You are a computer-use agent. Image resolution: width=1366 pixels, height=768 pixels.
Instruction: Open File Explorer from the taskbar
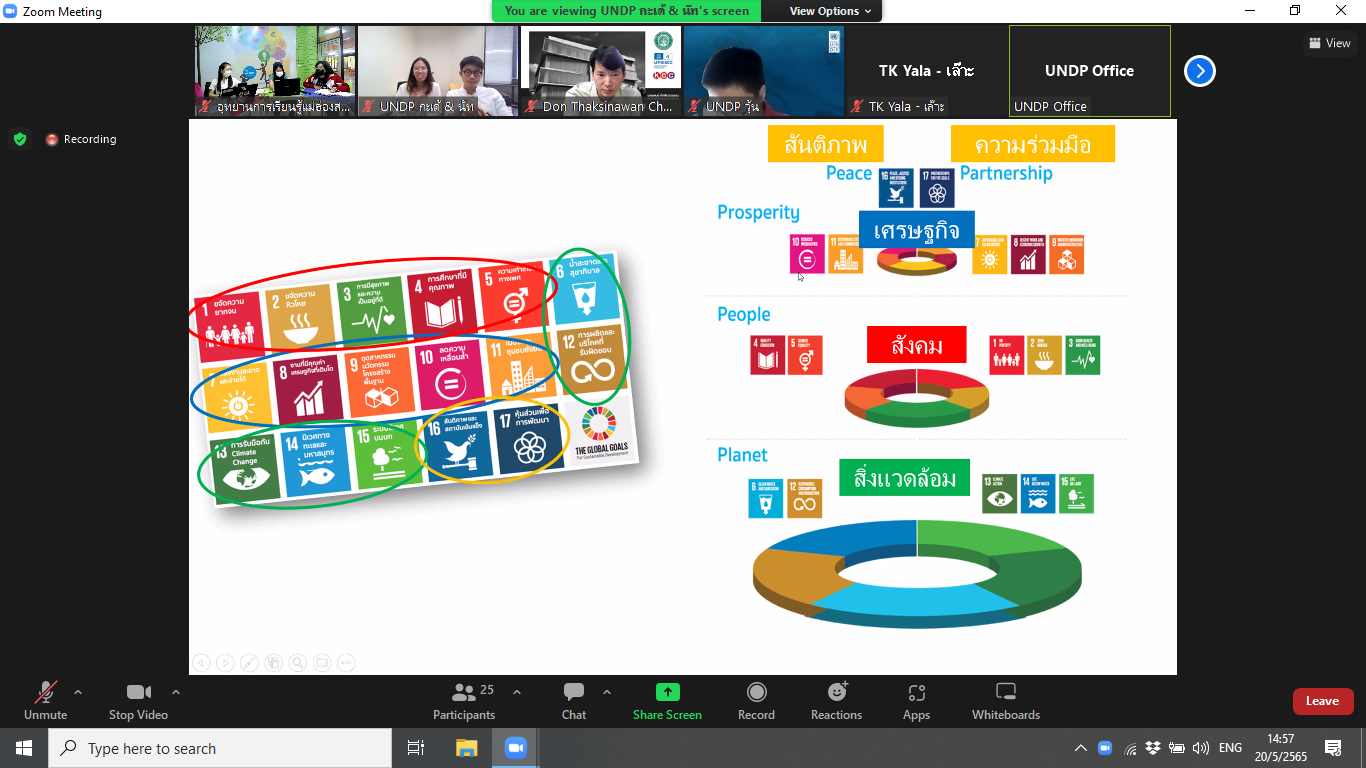pos(467,748)
